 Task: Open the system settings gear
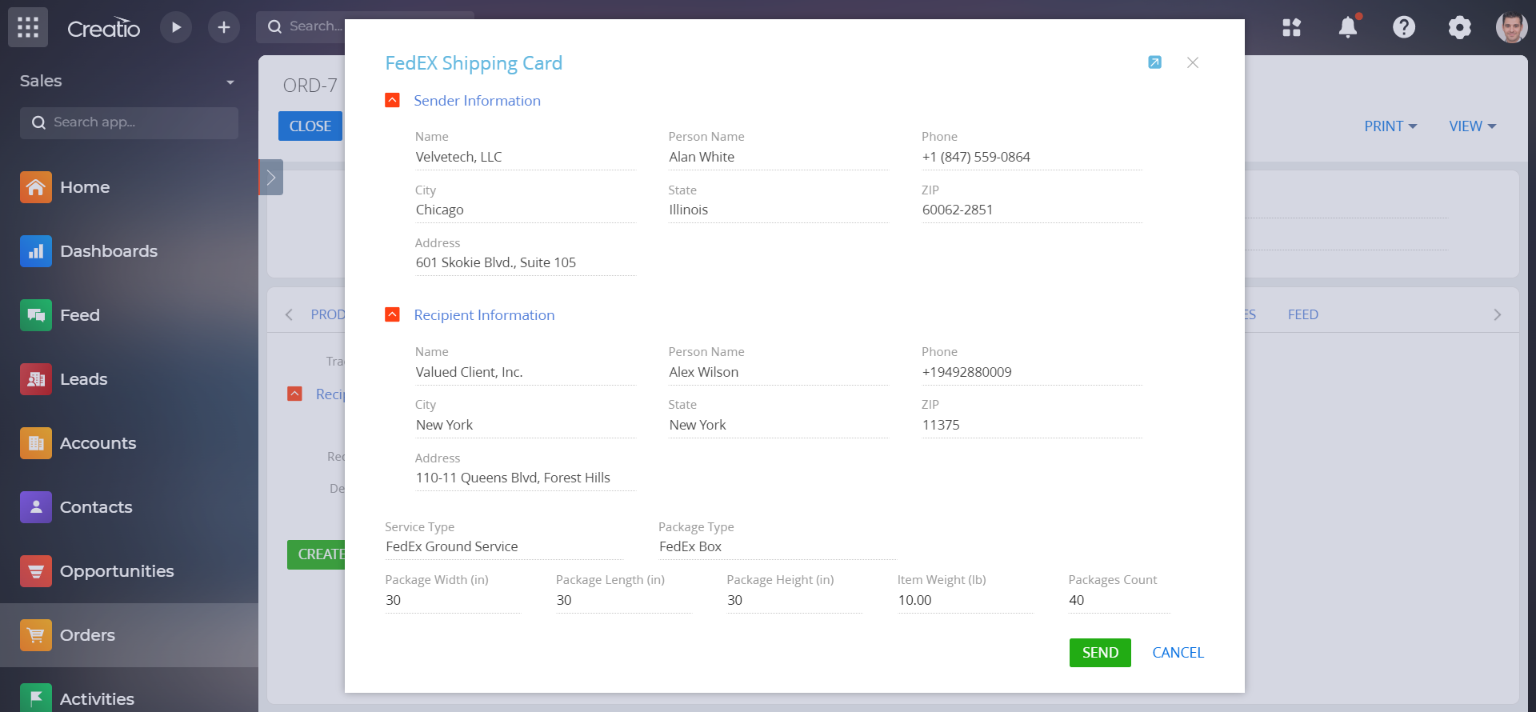tap(1460, 27)
